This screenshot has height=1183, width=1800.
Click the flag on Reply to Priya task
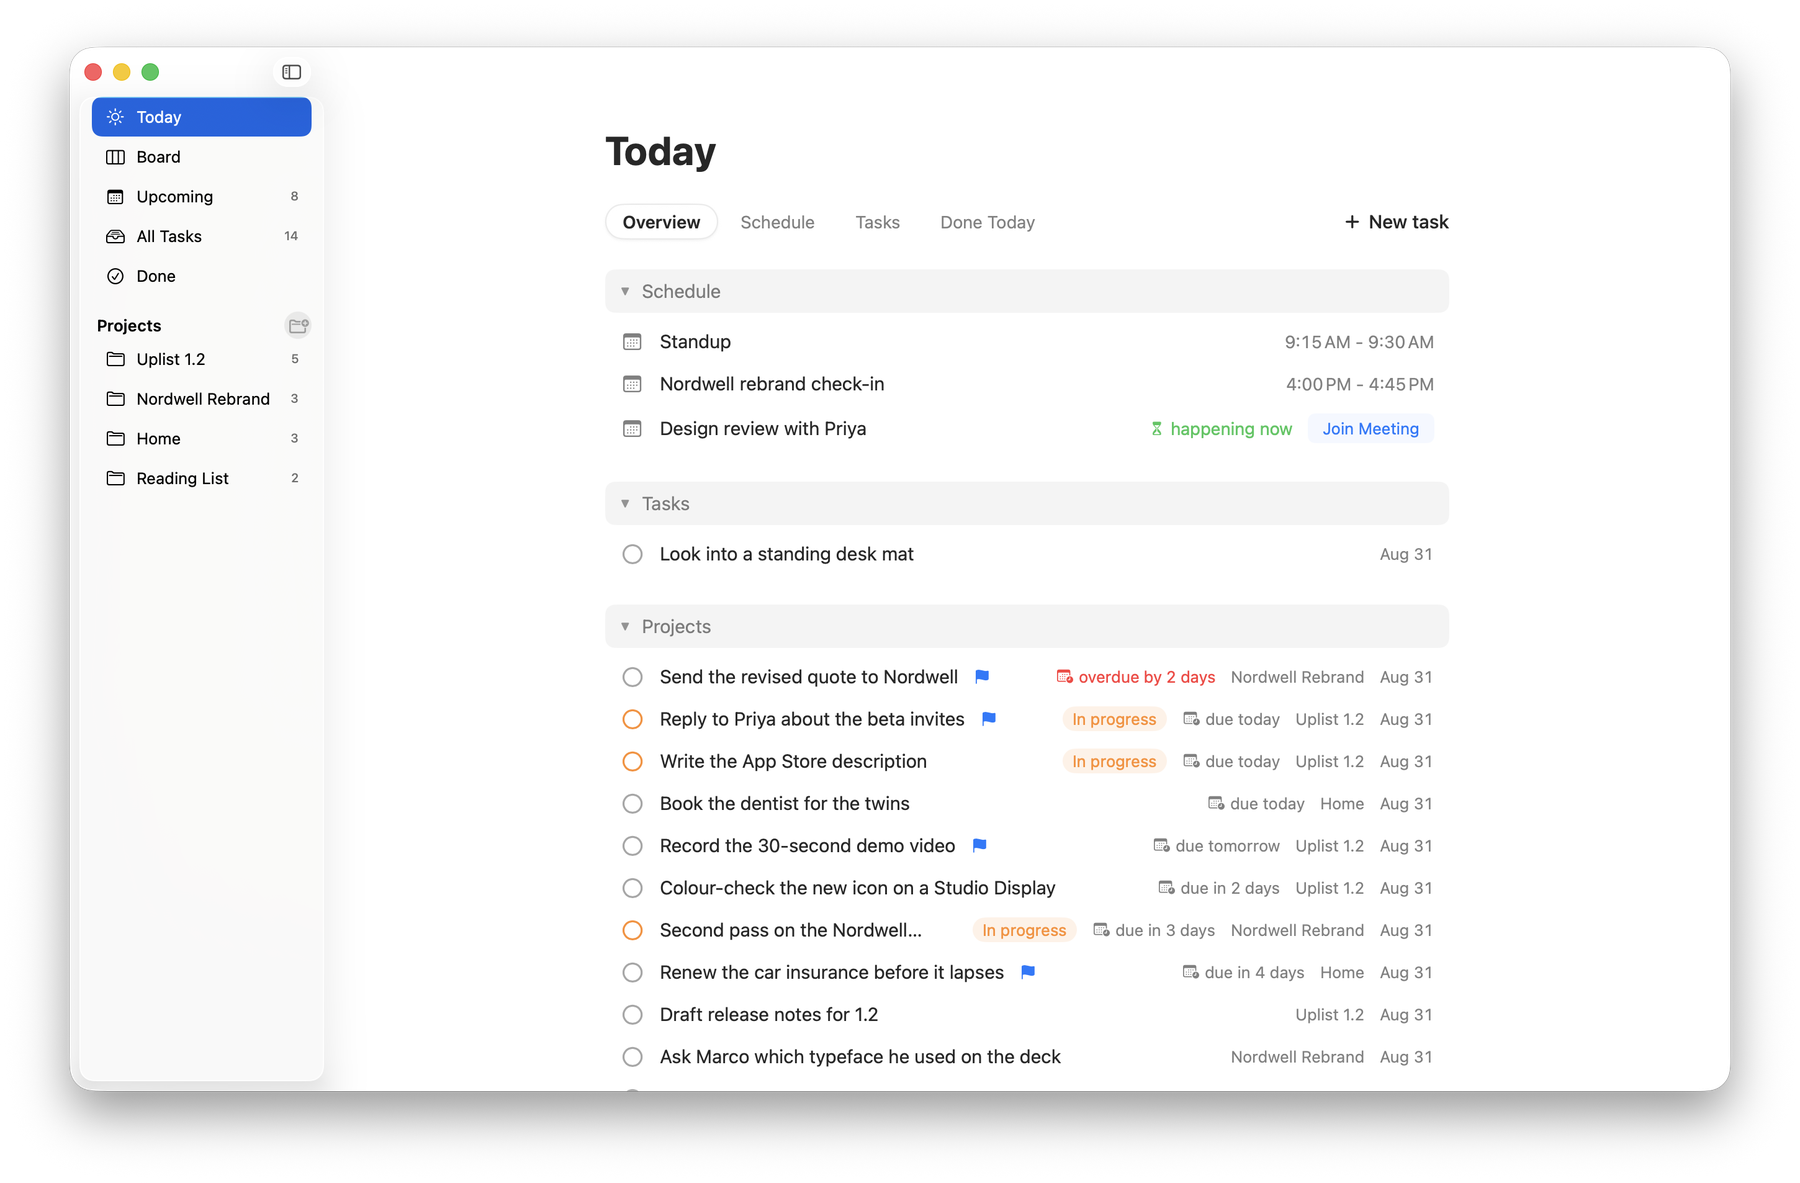coord(989,719)
